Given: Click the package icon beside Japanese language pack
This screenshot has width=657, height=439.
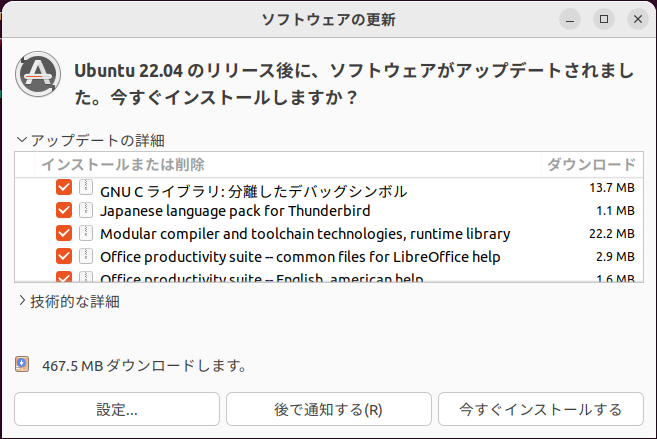Looking at the screenshot, I should 85,210.
